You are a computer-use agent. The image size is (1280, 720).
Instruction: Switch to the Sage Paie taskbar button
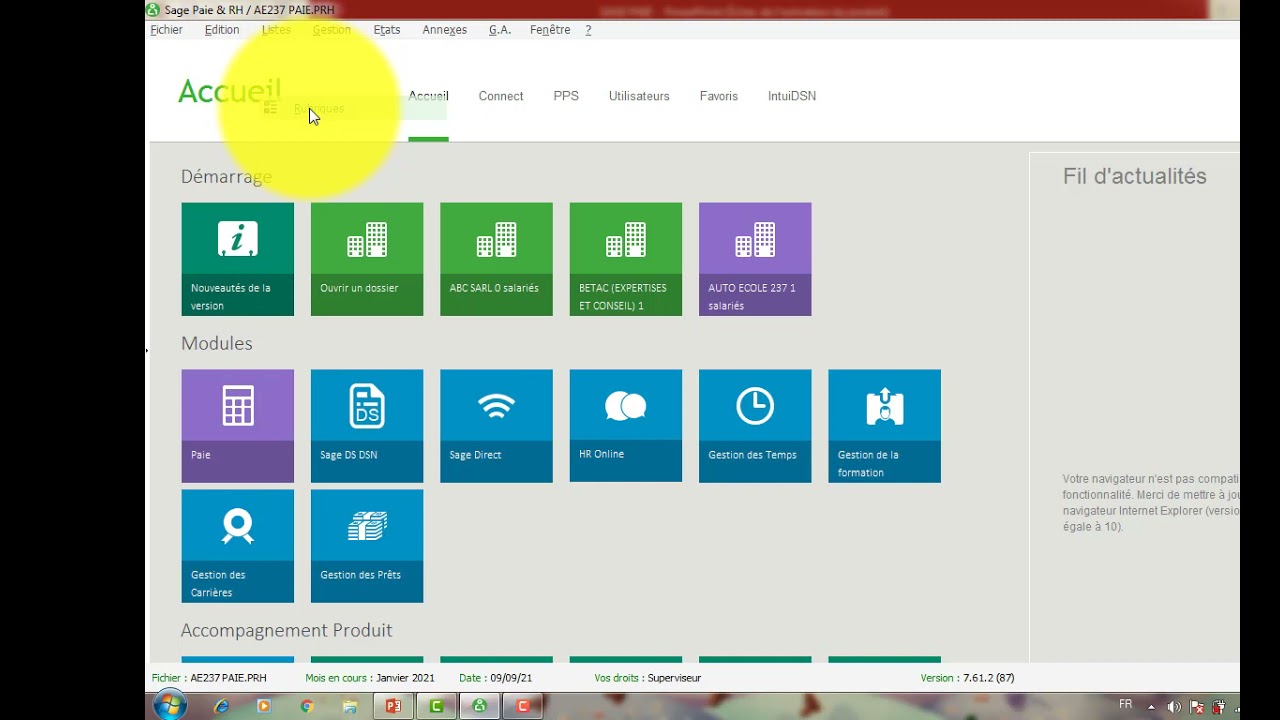click(479, 706)
